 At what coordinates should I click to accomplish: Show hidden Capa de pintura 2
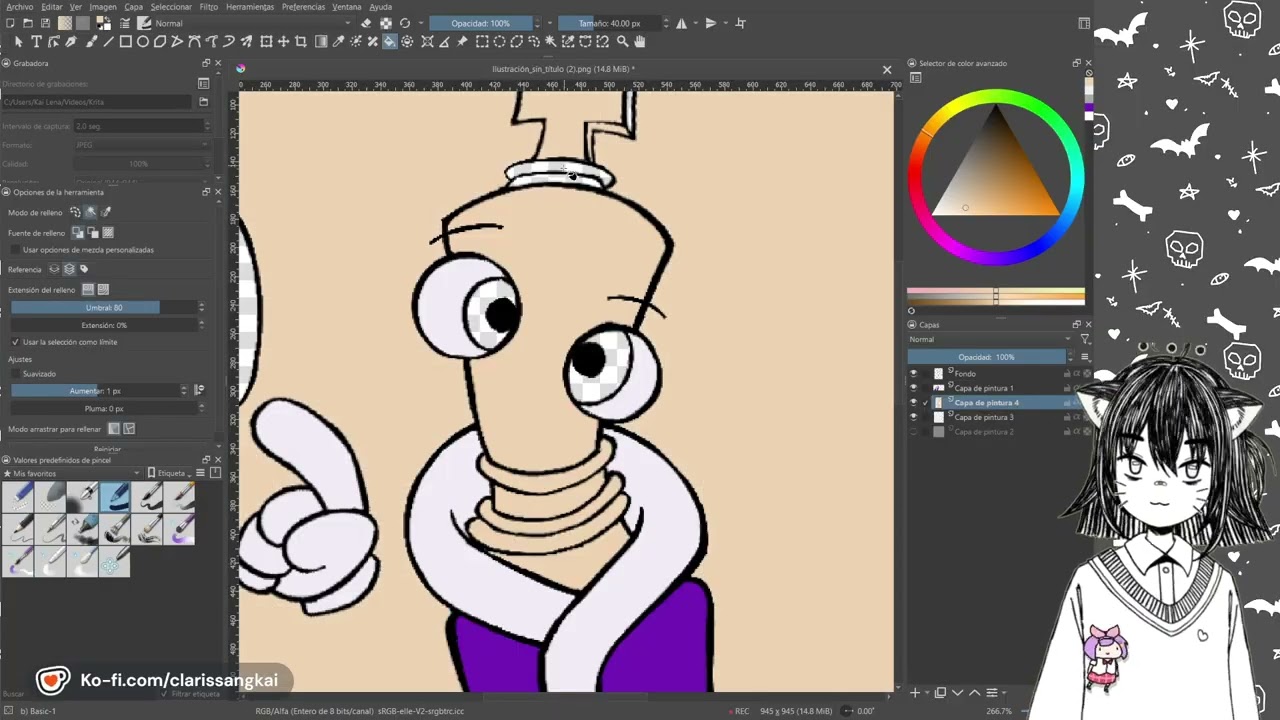click(913, 432)
